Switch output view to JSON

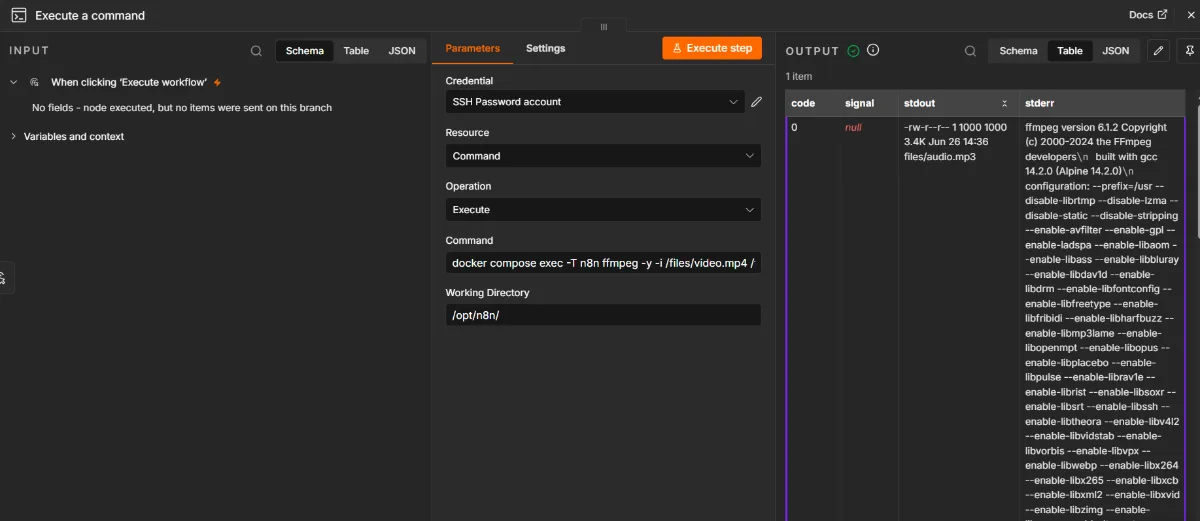click(x=1116, y=51)
